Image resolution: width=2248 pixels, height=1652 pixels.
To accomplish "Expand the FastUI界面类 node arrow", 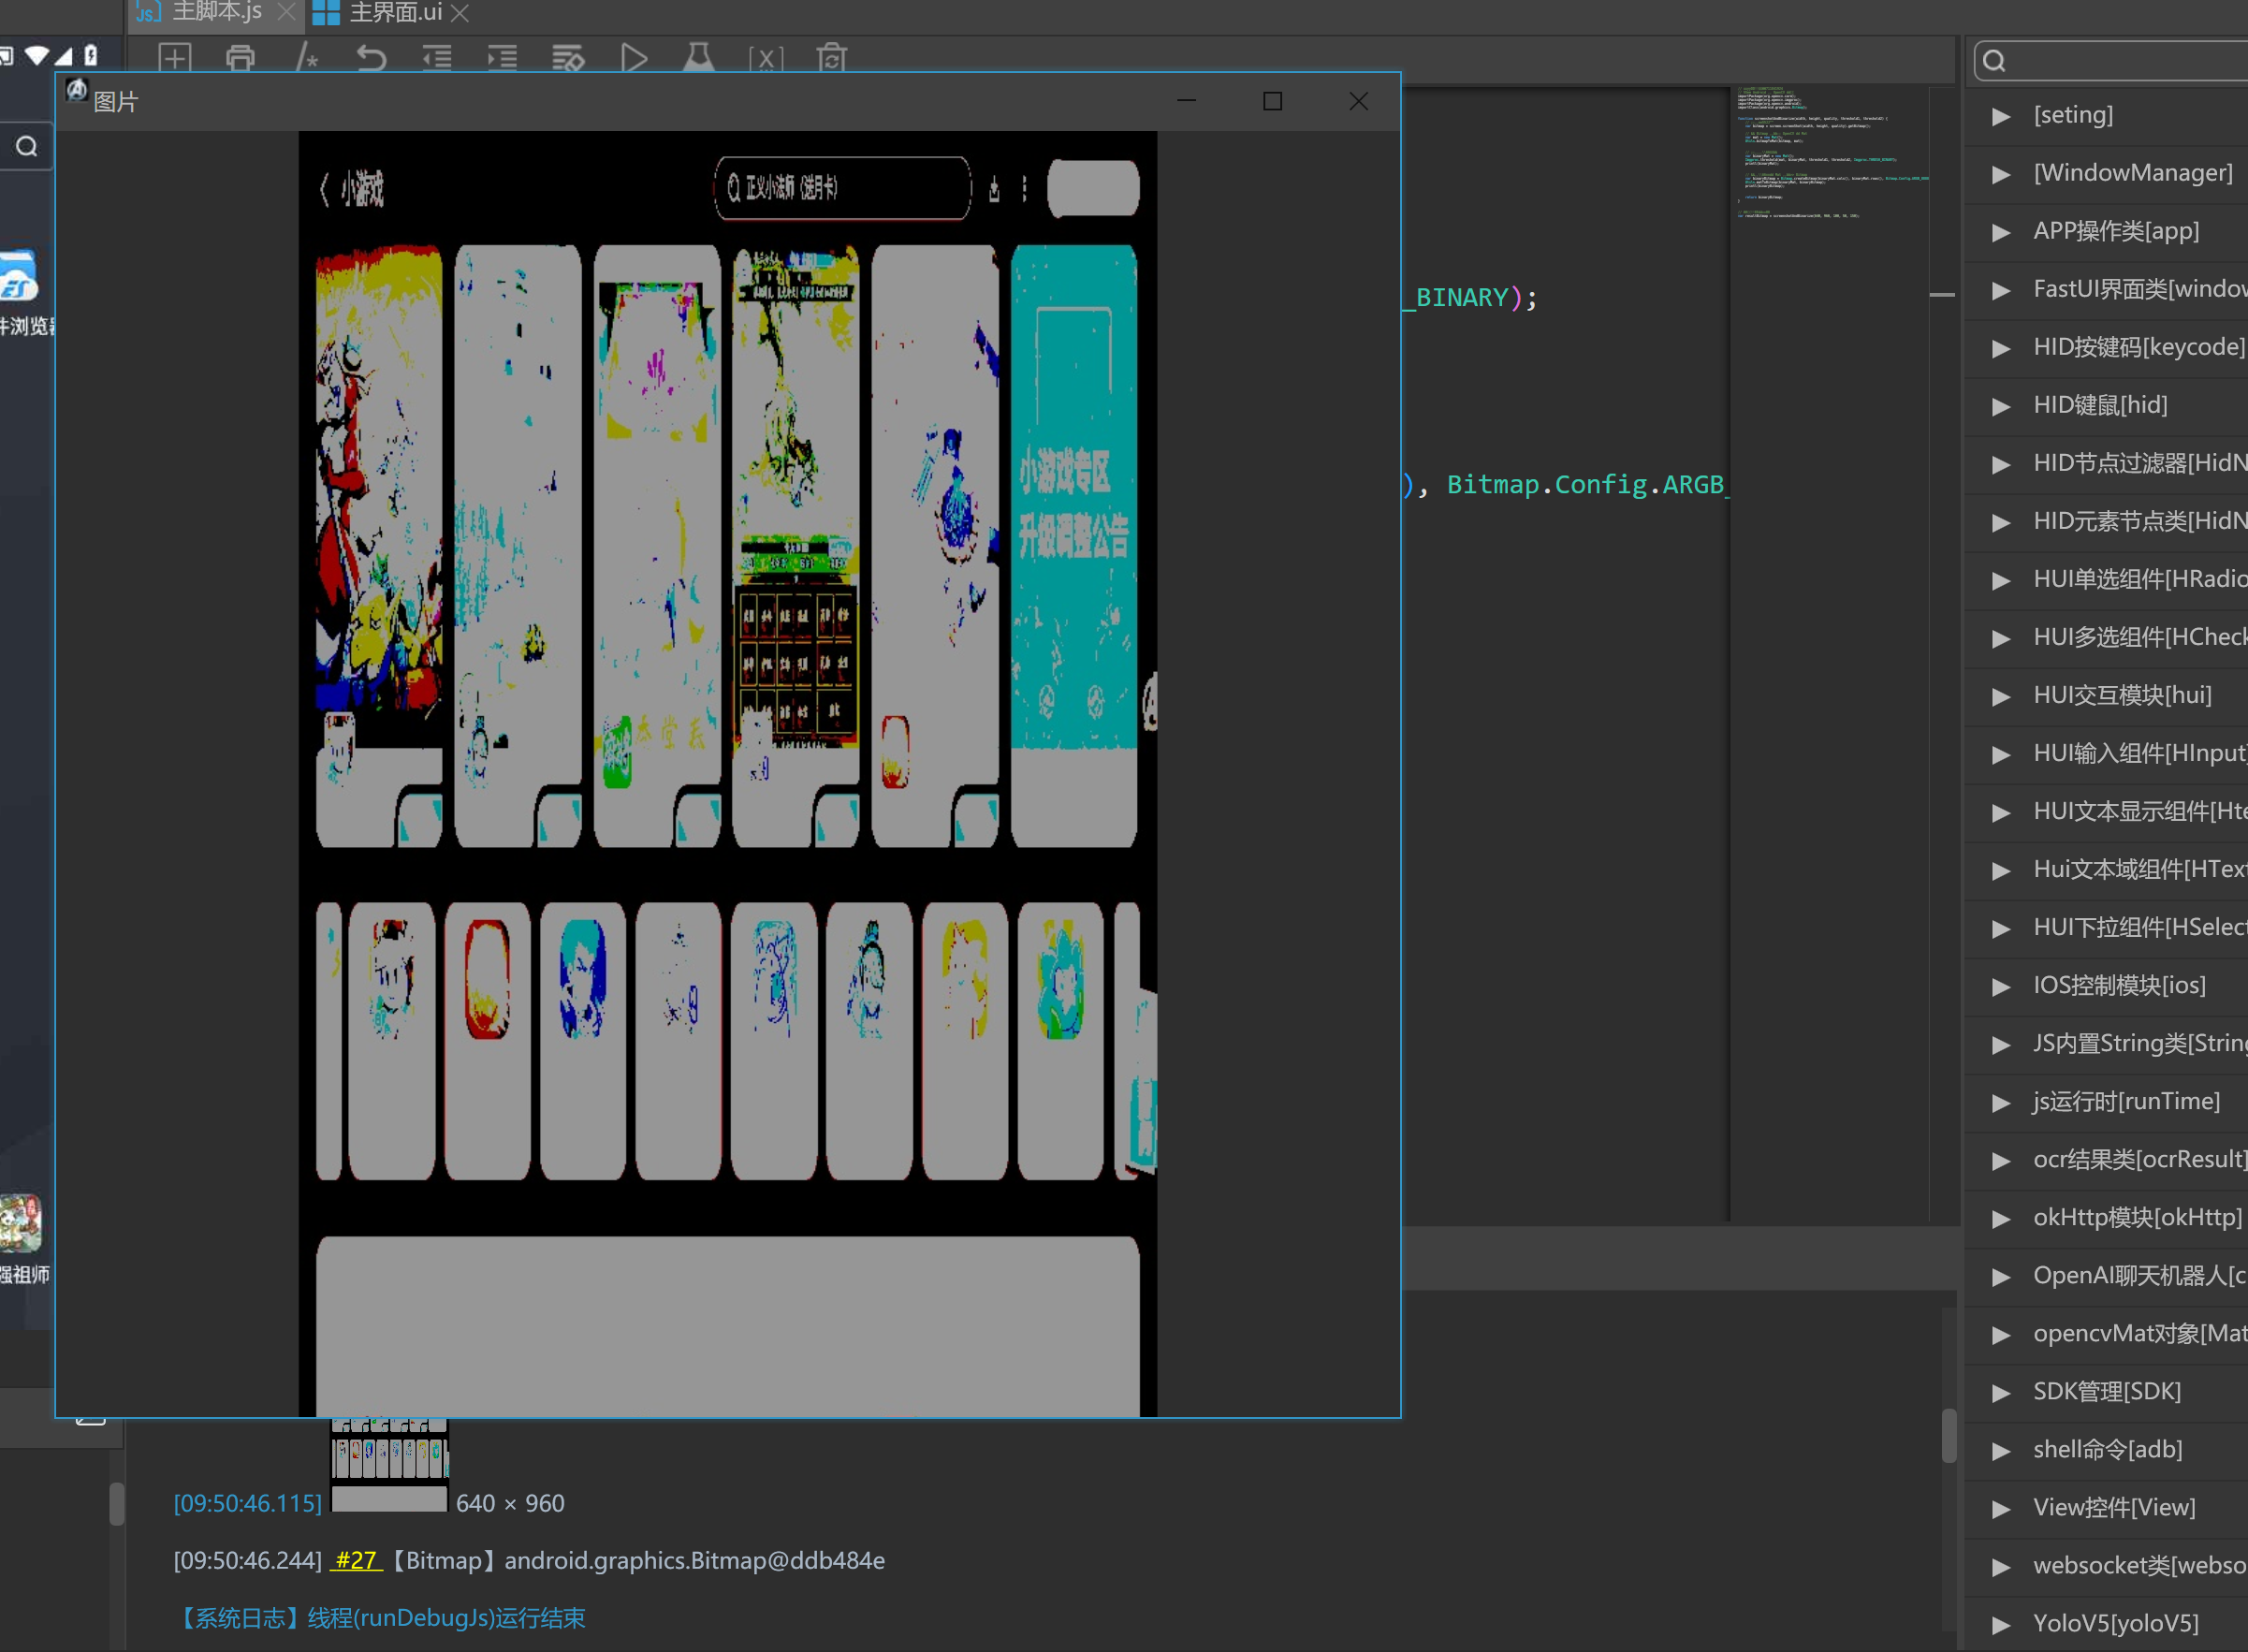I will pos(2000,290).
